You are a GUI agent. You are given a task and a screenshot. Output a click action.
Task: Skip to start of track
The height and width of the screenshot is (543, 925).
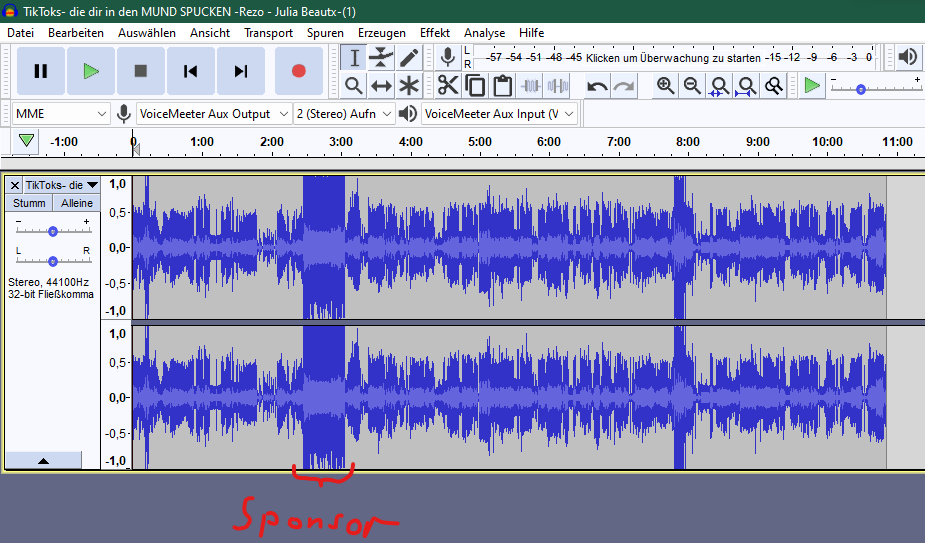click(191, 71)
